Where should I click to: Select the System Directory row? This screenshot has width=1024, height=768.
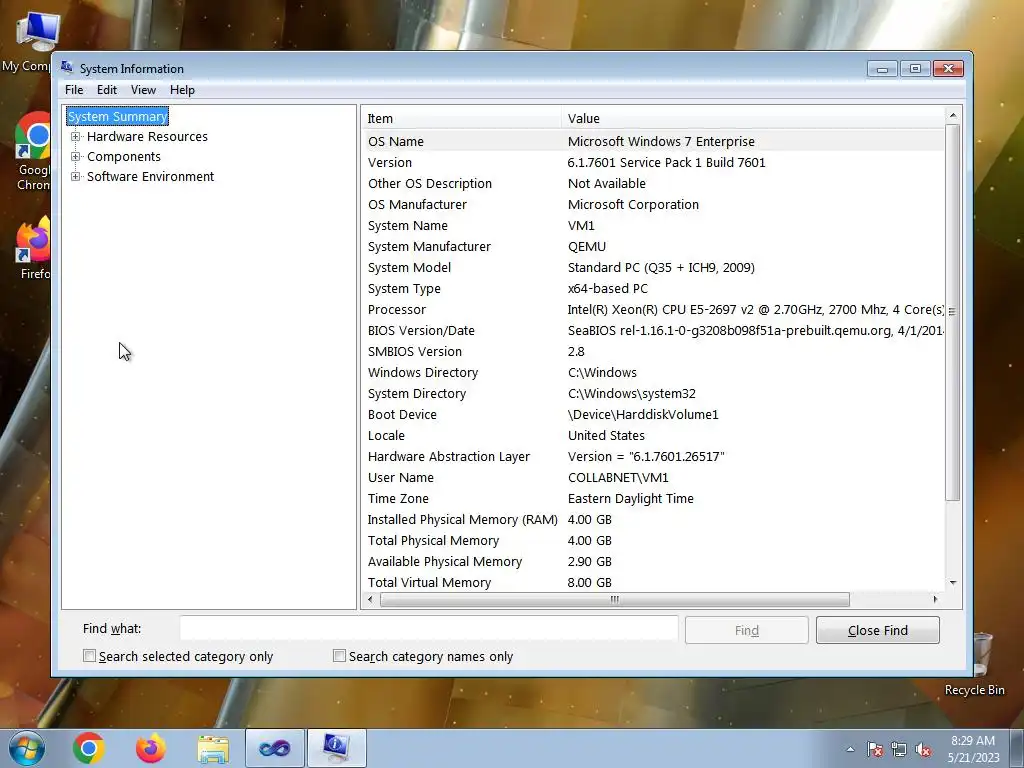[x=653, y=393]
